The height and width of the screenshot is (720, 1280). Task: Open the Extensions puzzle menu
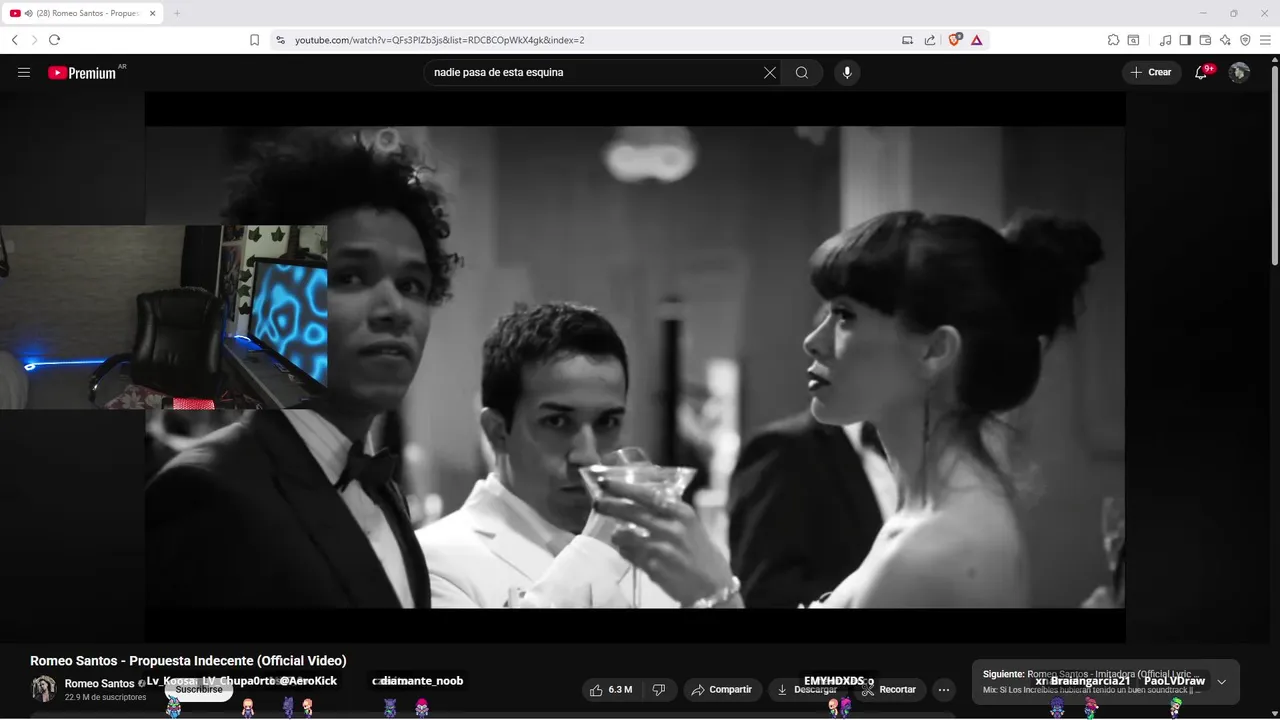[1113, 40]
